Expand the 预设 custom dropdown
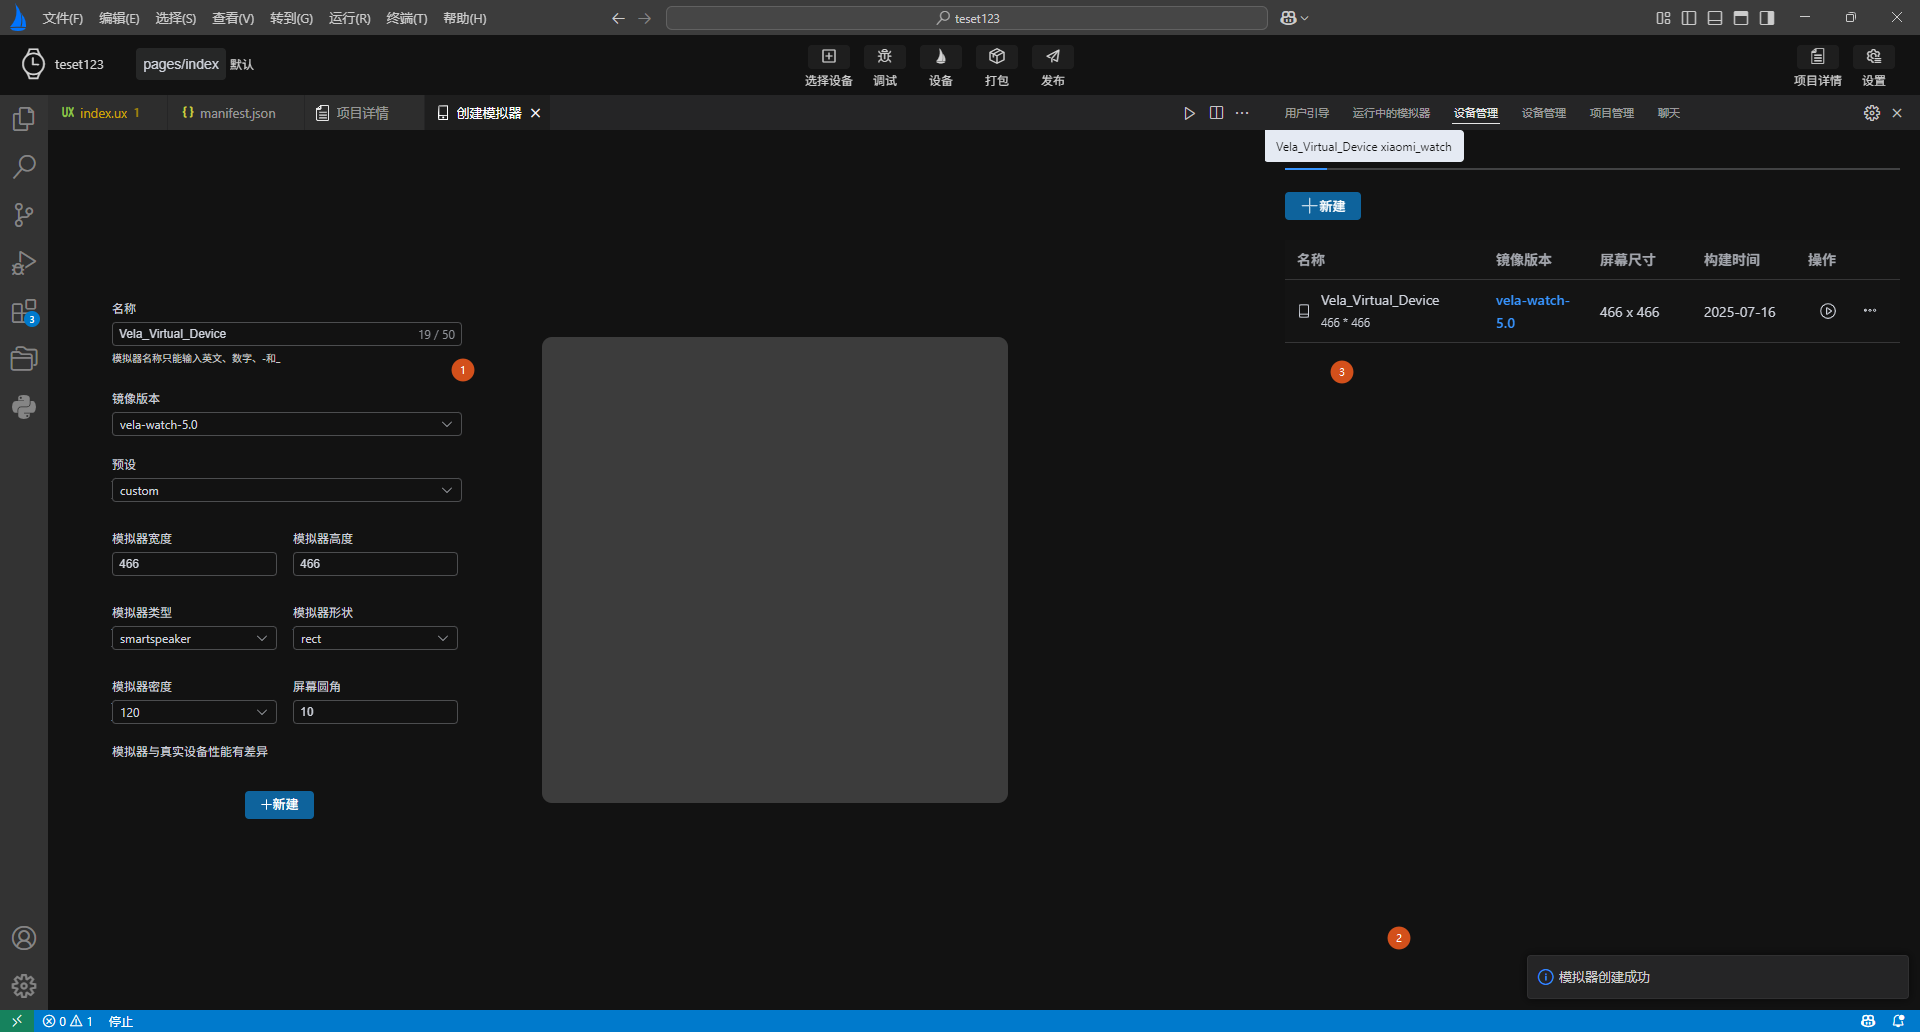The width and height of the screenshot is (1920, 1032). 286,491
